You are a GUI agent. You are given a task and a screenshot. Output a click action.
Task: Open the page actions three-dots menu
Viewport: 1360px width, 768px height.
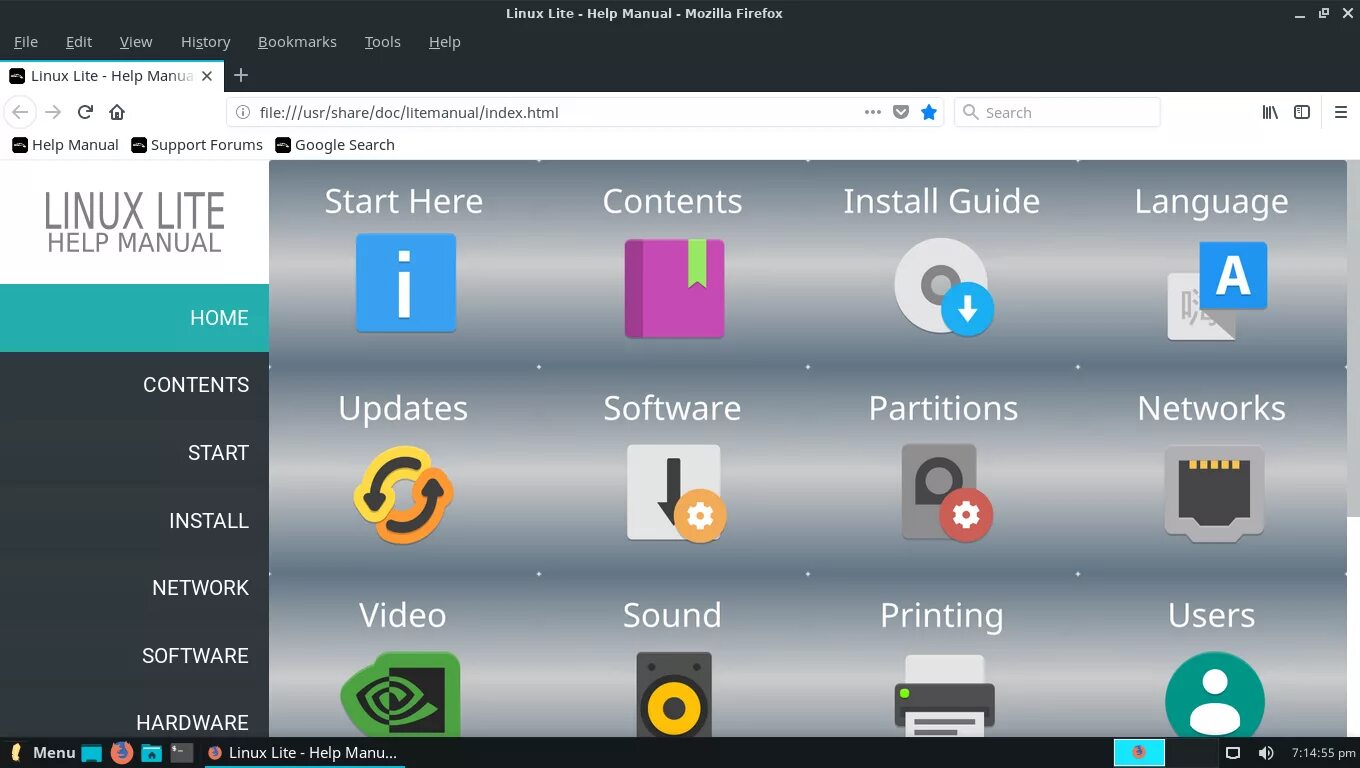[873, 112]
